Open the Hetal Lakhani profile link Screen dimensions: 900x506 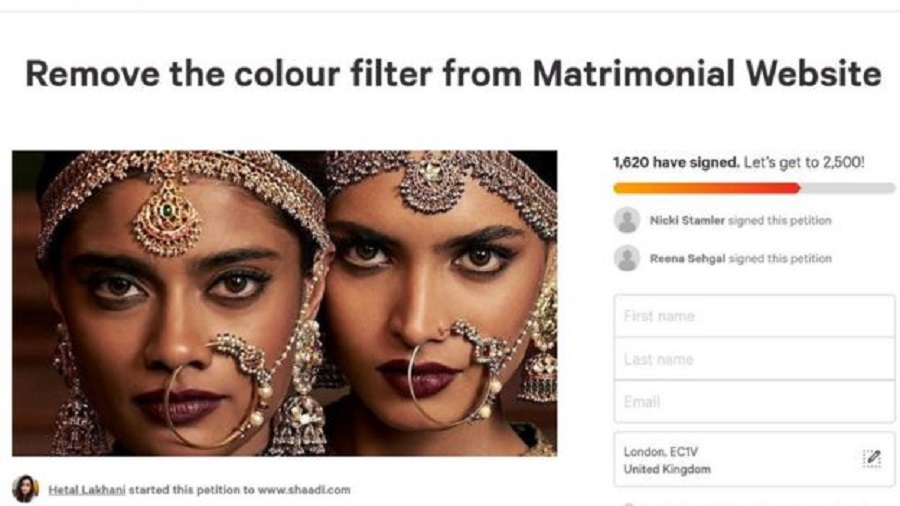[87, 490]
